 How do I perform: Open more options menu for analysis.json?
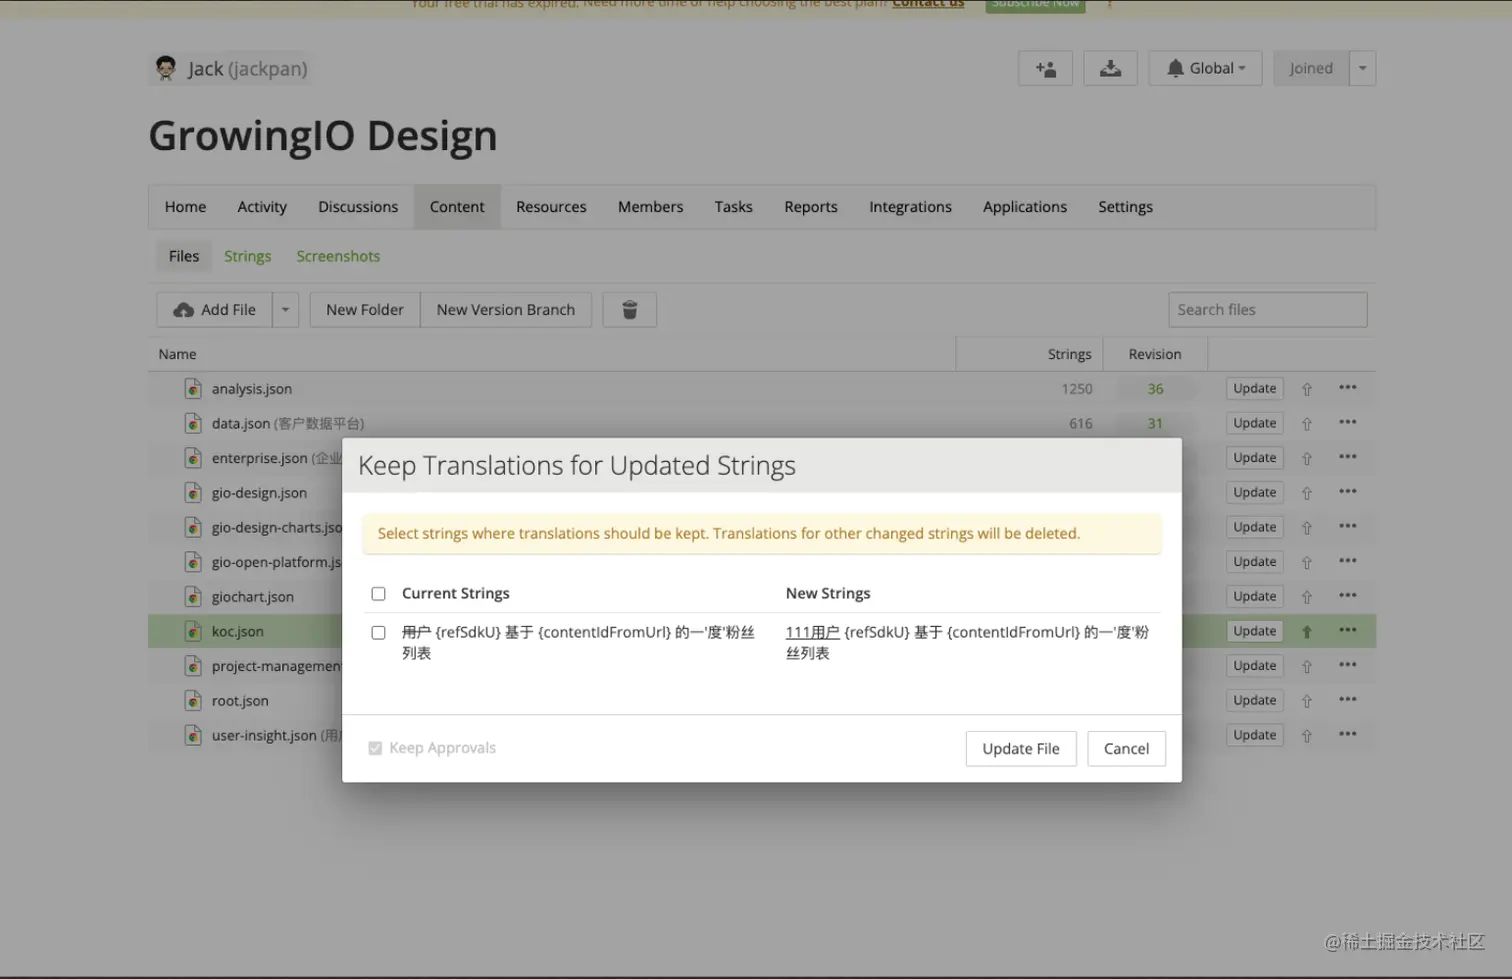click(1348, 388)
